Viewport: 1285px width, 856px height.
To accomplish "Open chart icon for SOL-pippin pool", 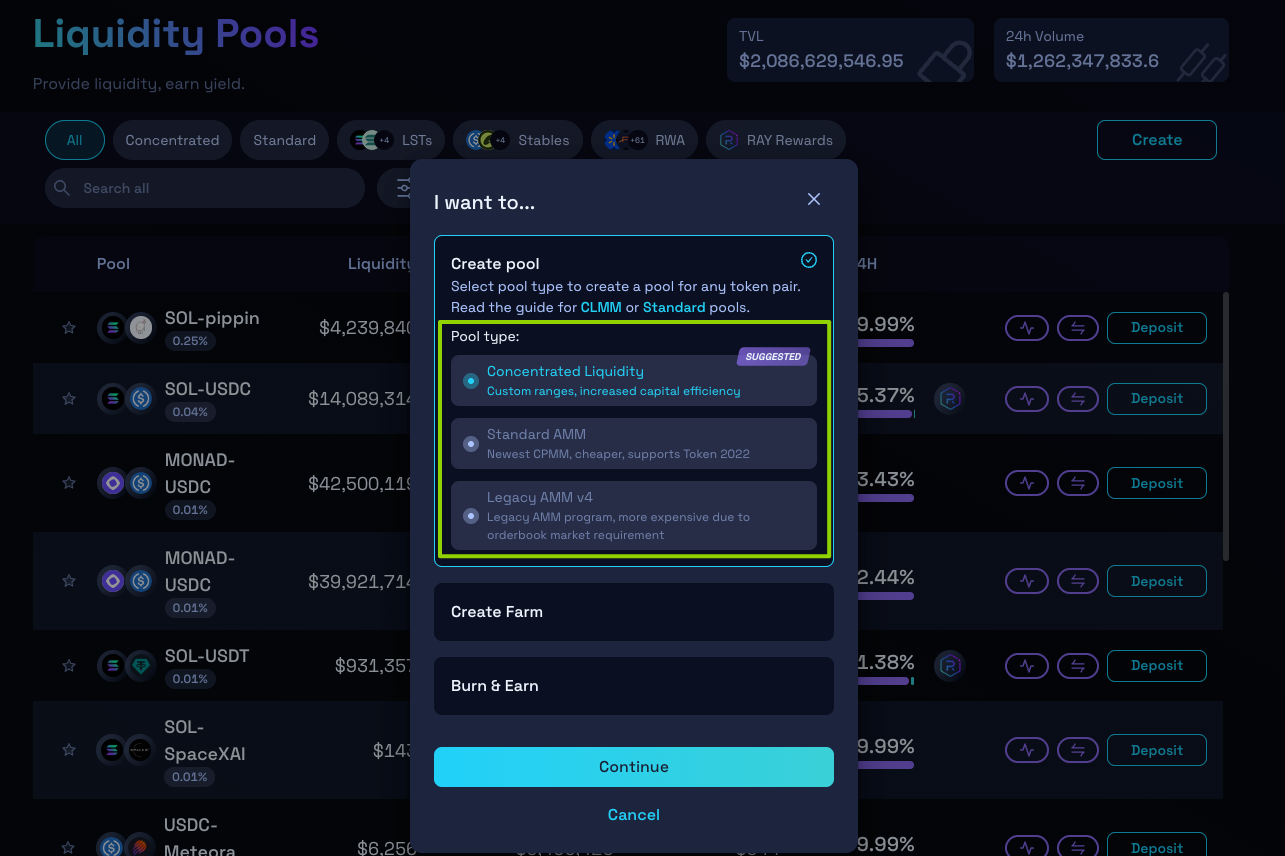I will pyautogui.click(x=1026, y=328).
